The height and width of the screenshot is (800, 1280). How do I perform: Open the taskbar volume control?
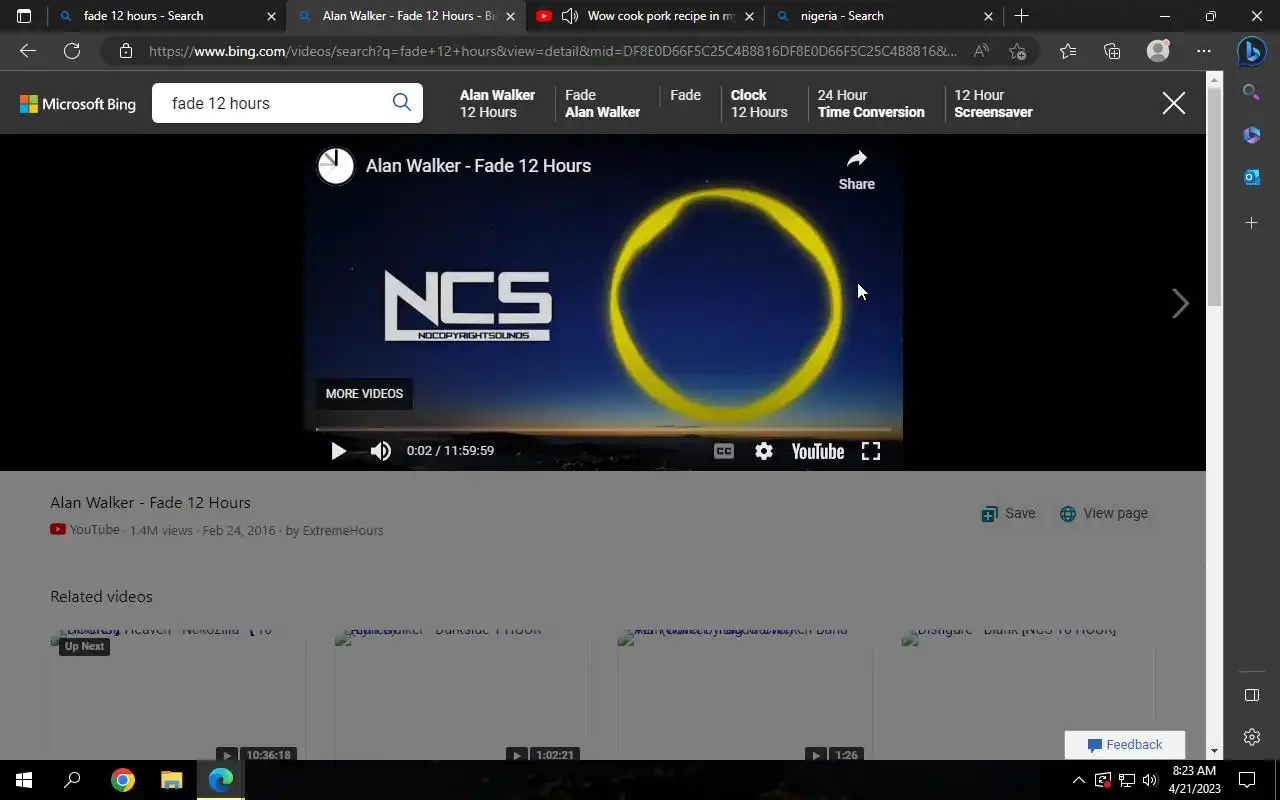(1150, 780)
